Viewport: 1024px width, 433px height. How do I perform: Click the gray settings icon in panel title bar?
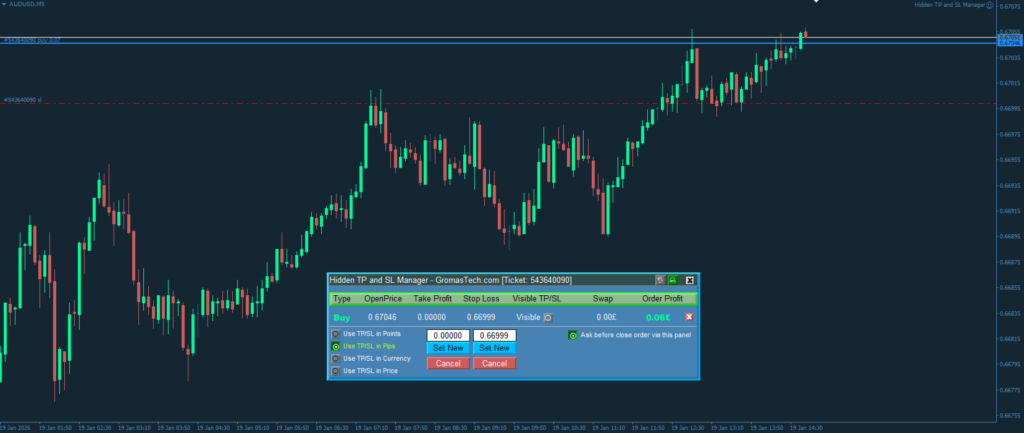[660, 280]
